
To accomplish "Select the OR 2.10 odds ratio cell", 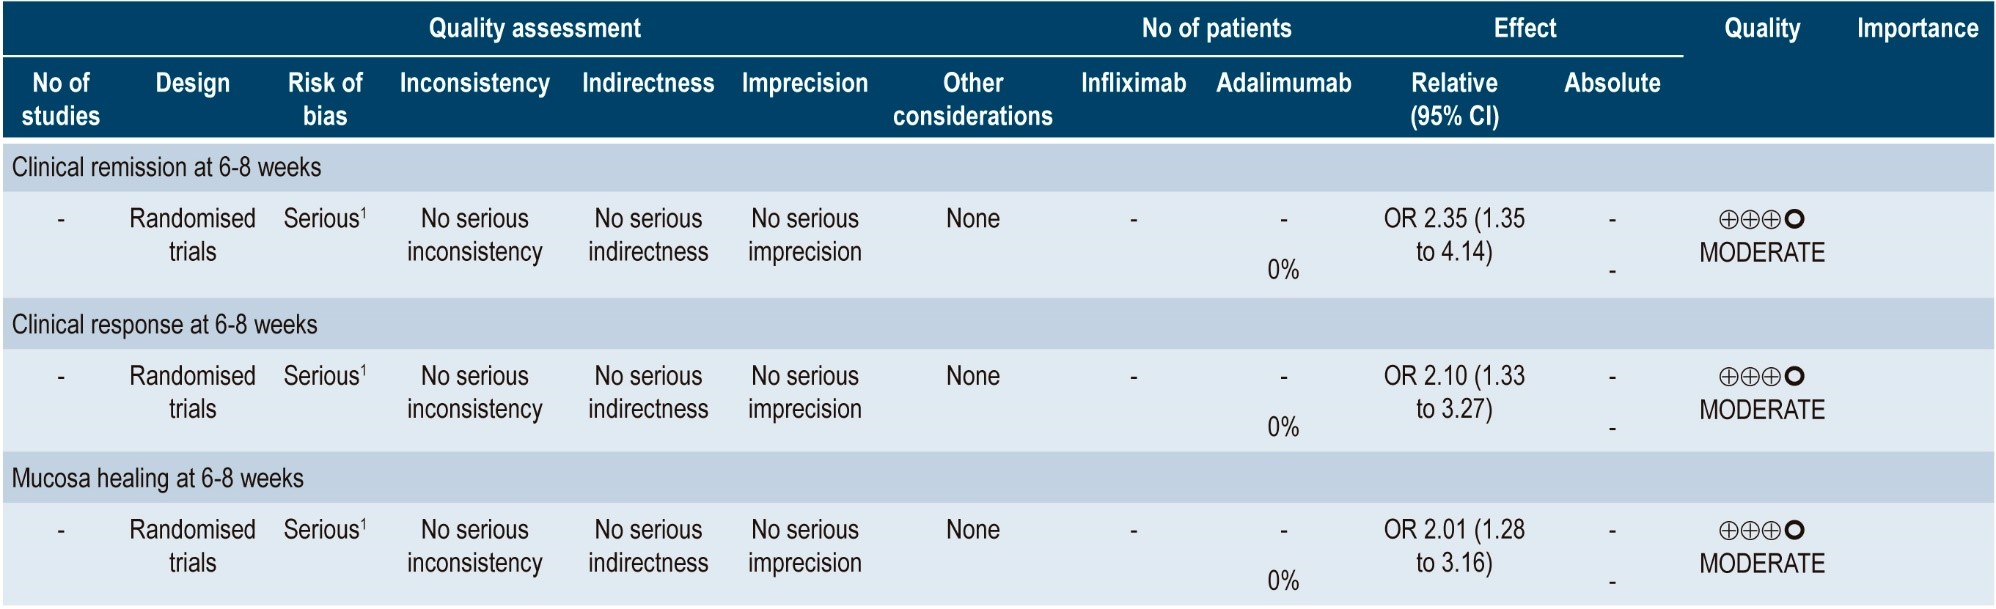I will point(1454,392).
